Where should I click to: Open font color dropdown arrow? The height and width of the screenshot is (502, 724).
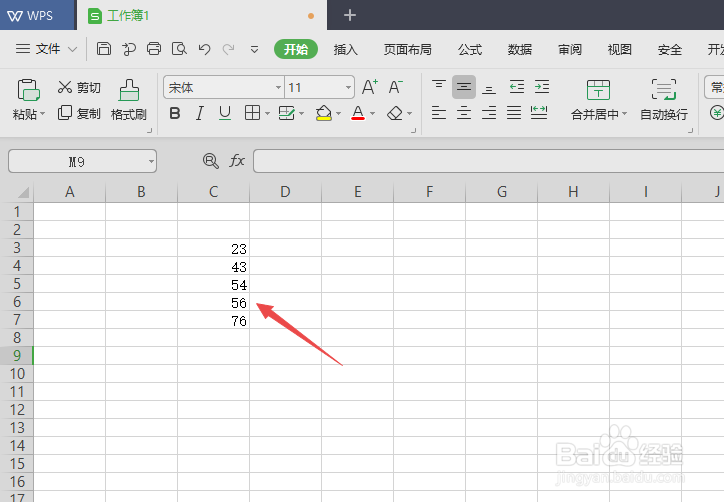point(372,113)
